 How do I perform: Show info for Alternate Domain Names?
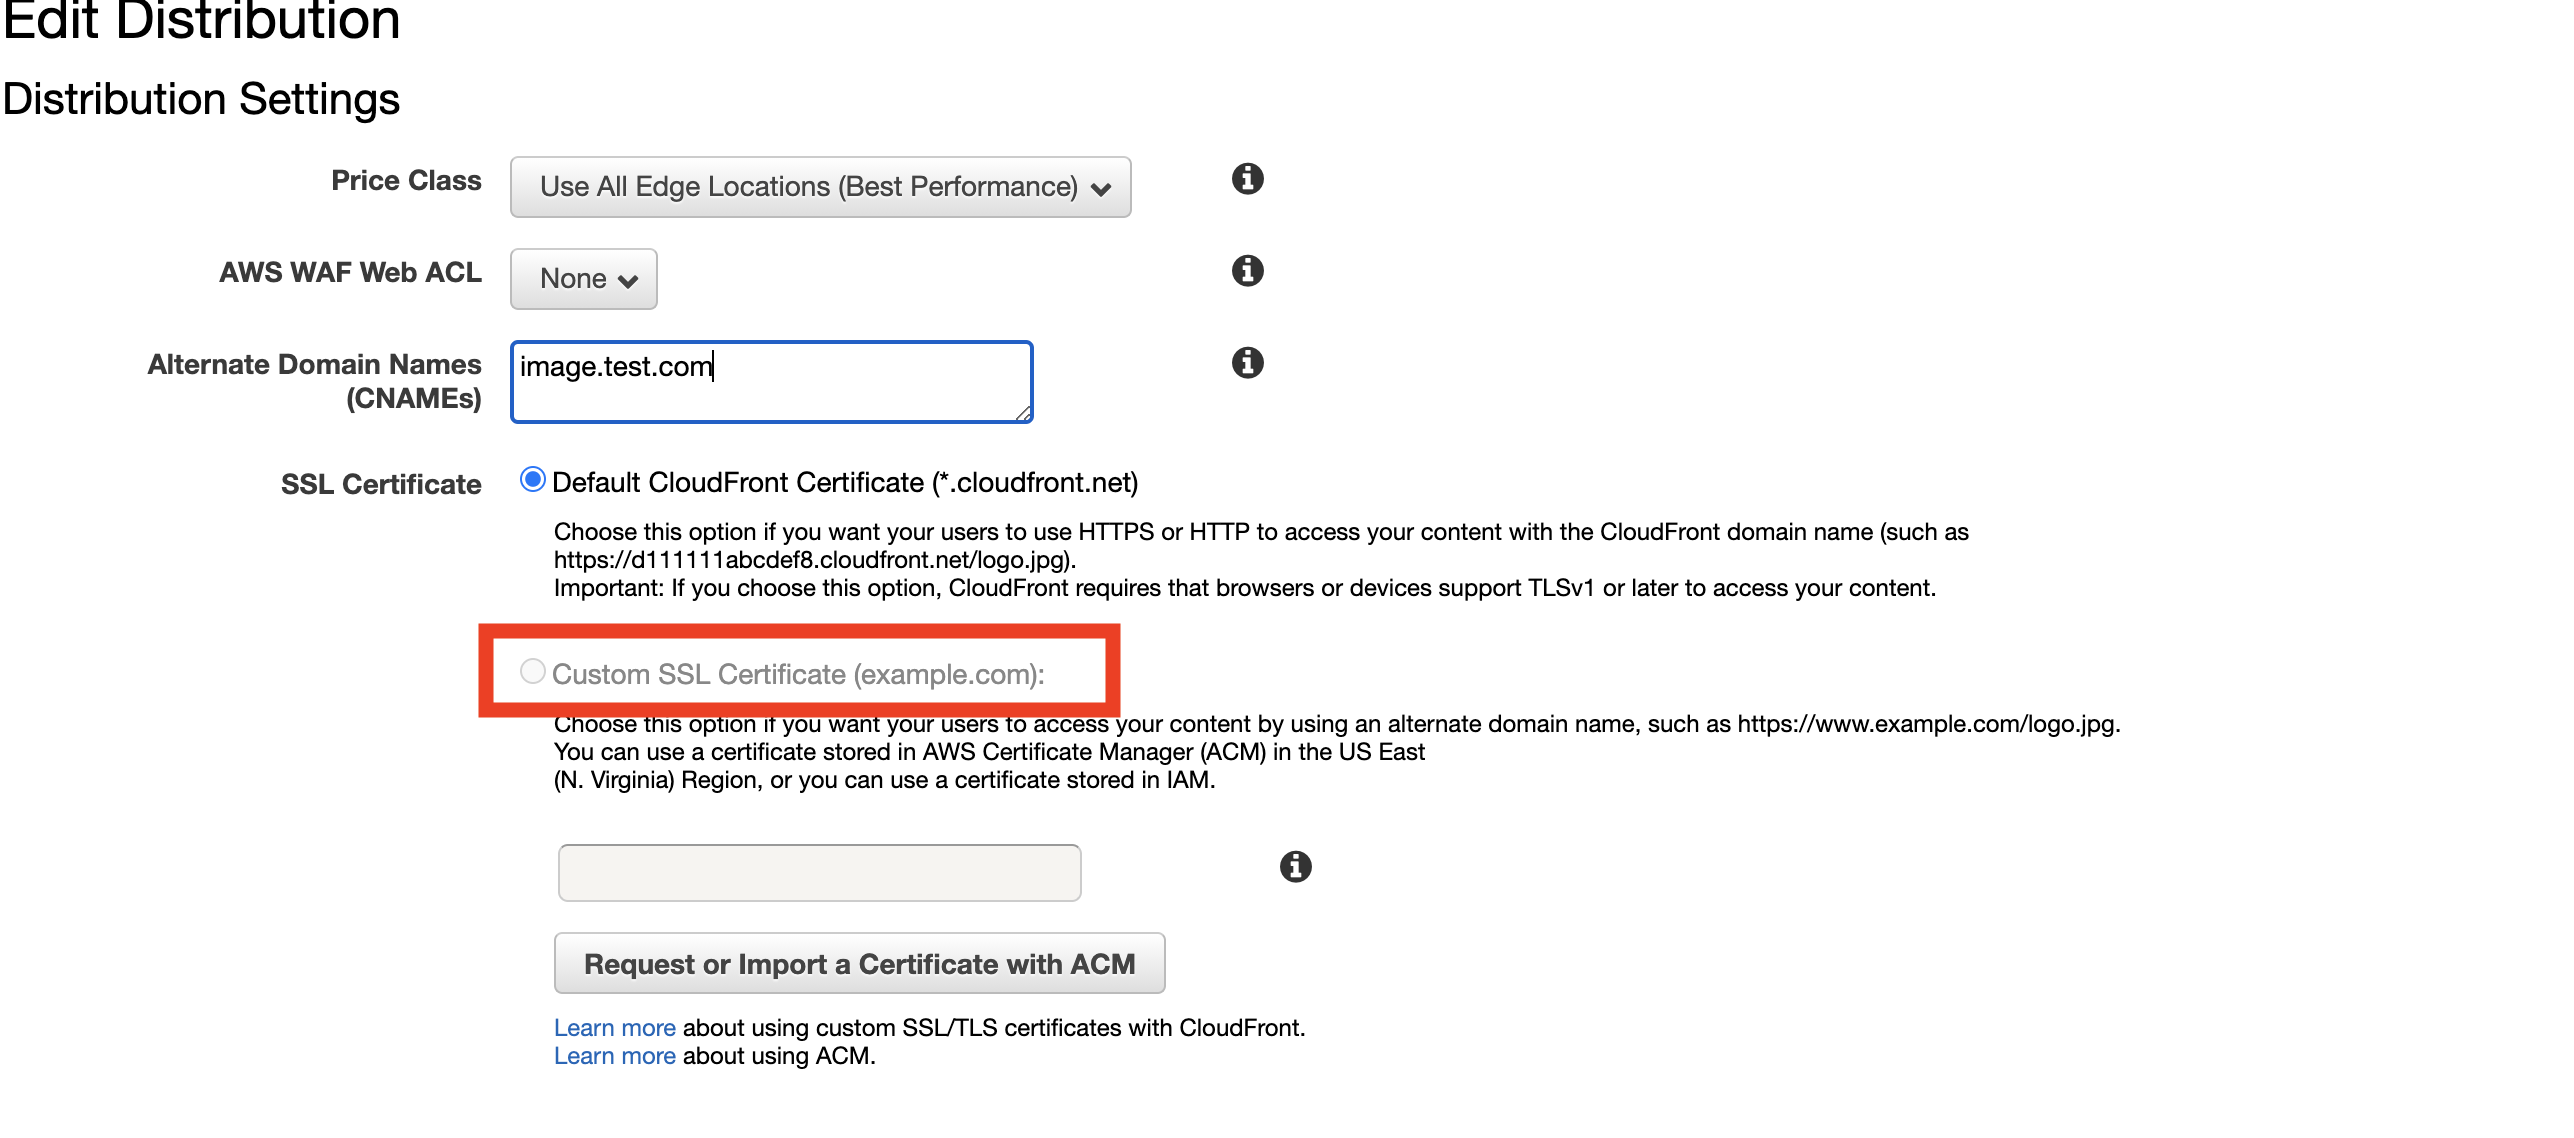1247,363
